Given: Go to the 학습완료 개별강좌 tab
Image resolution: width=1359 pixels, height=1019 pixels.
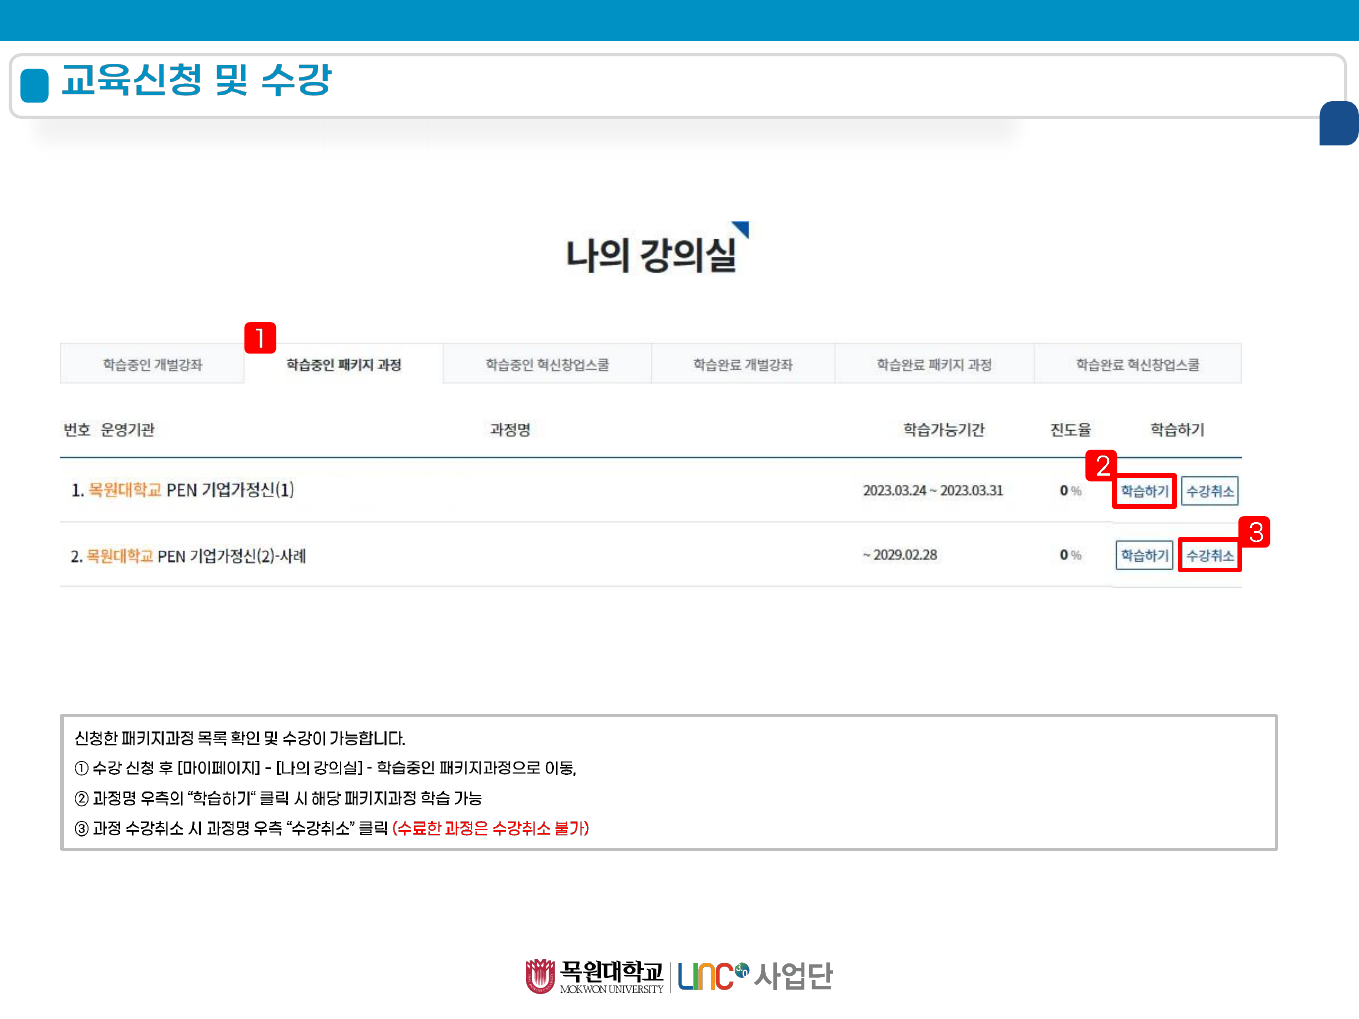Looking at the screenshot, I should click(742, 365).
